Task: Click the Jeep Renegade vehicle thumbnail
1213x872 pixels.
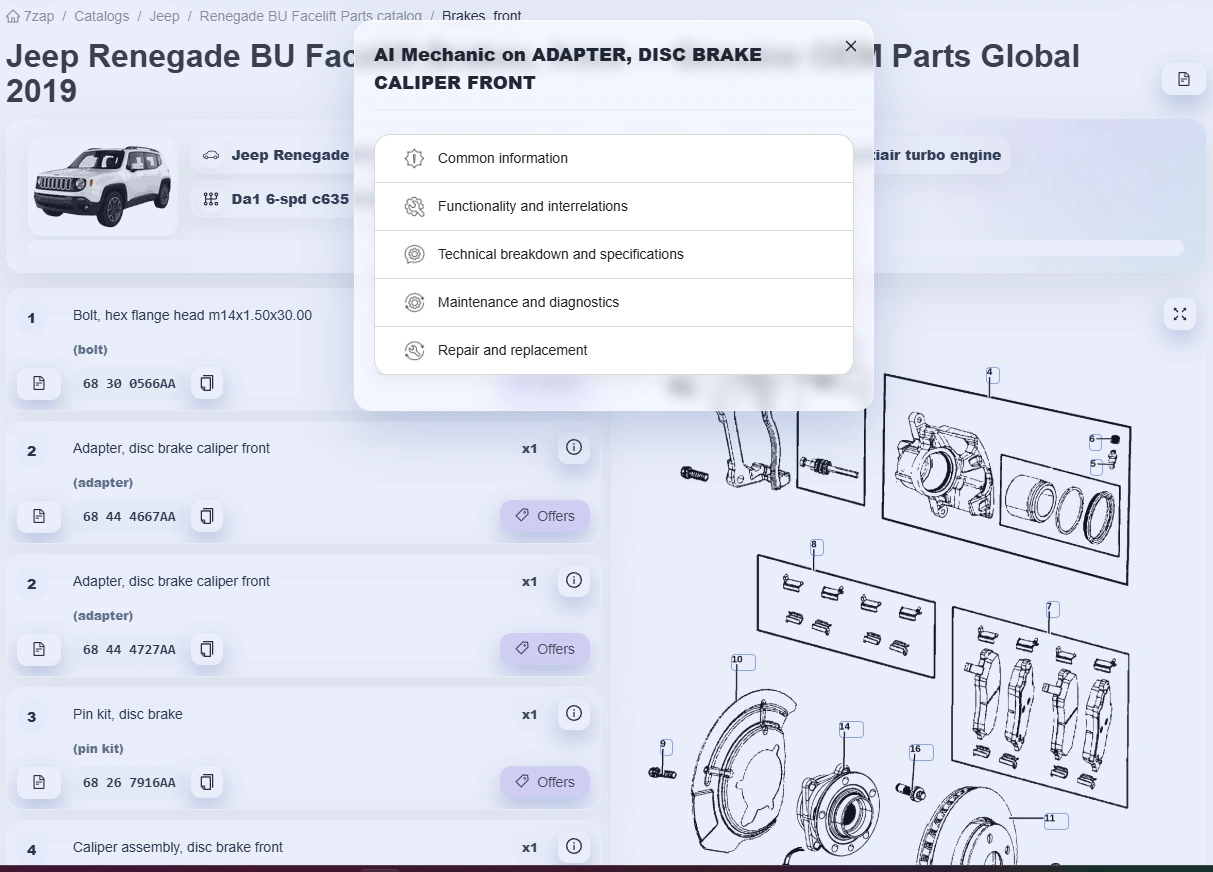Action: point(103,186)
